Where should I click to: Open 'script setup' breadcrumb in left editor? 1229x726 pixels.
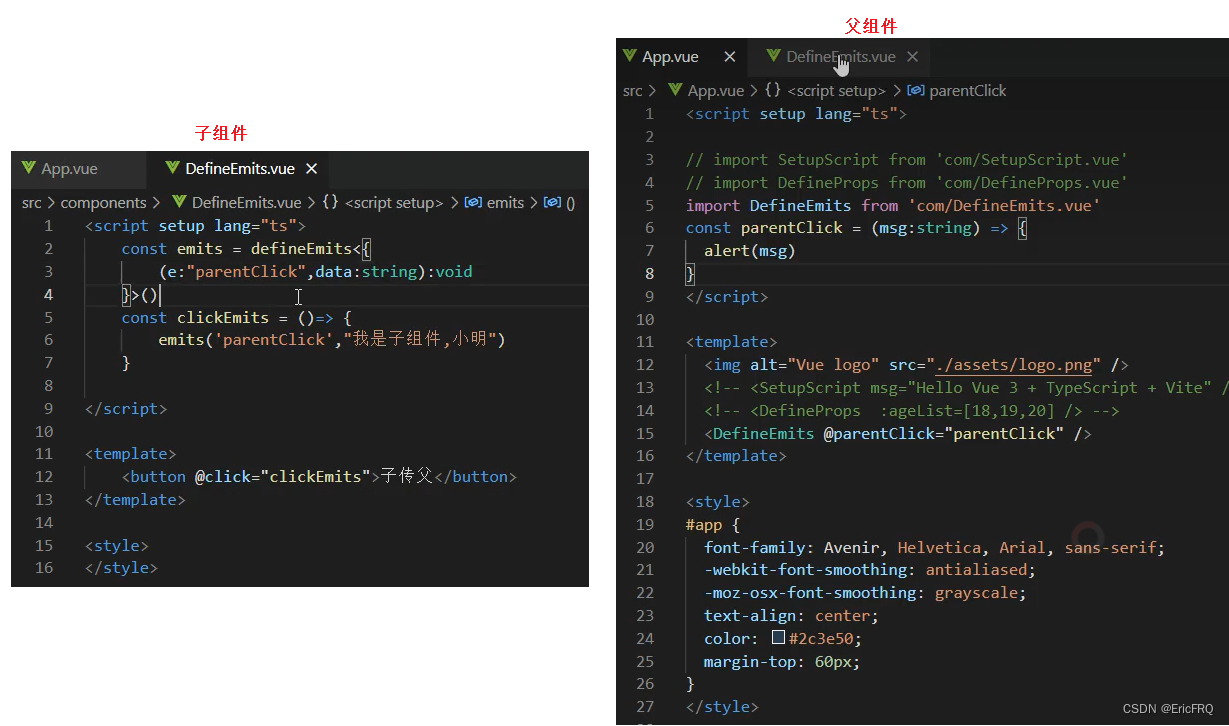coord(394,202)
